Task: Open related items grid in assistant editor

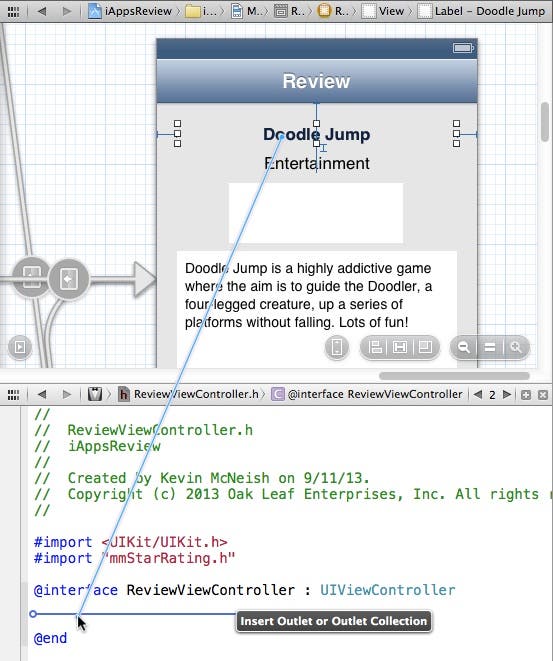Action: point(13,395)
